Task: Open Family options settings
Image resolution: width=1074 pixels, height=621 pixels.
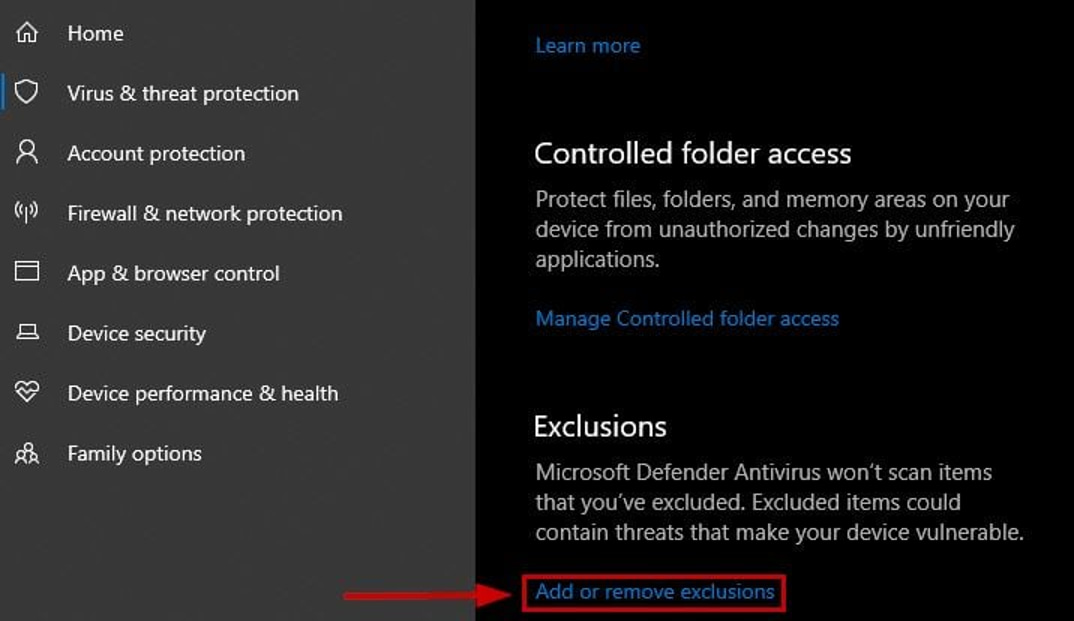Action: pyautogui.click(x=132, y=453)
